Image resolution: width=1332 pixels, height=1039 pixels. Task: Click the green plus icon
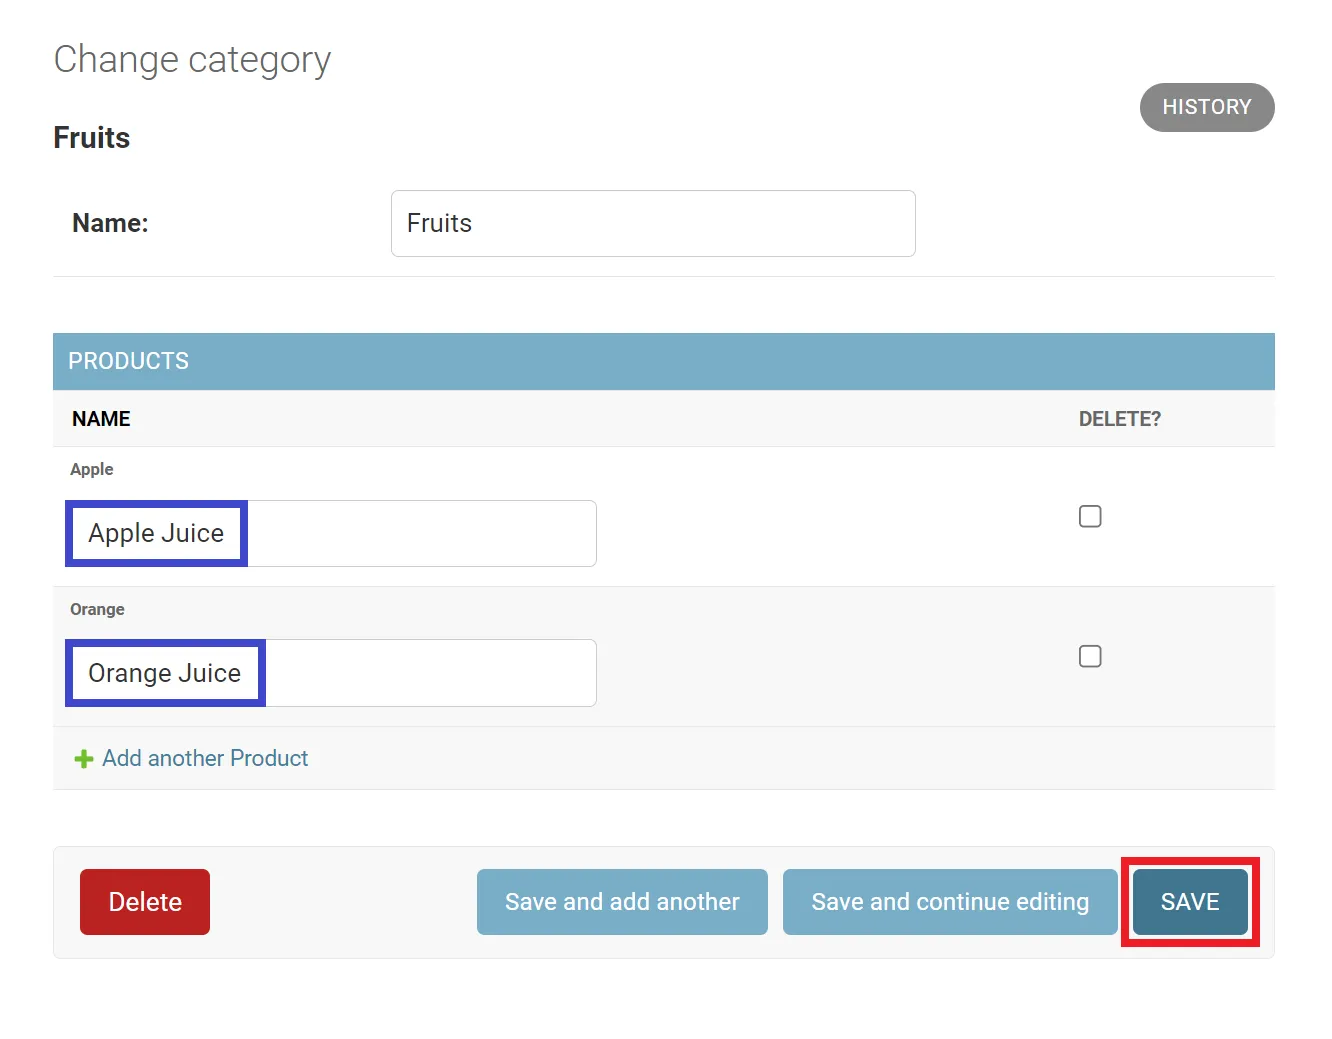tap(84, 759)
